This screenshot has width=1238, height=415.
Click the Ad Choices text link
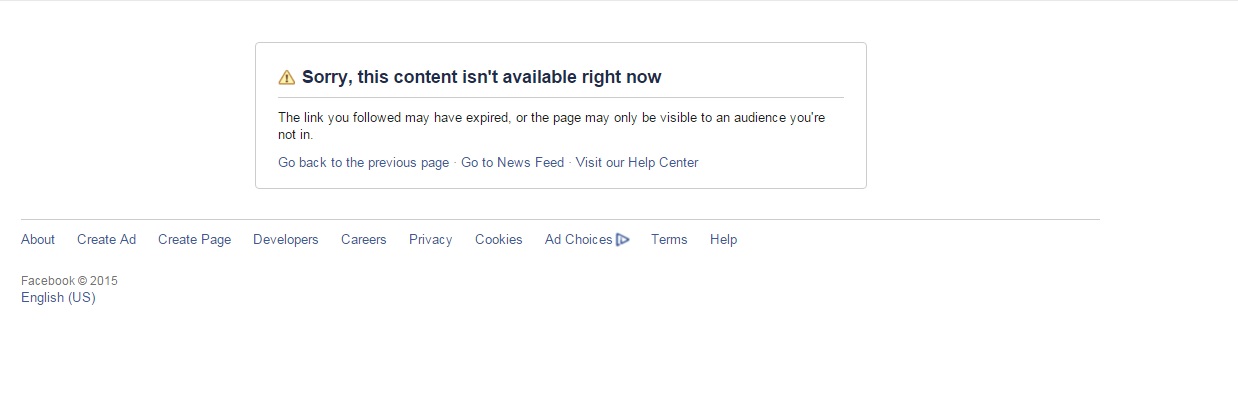tap(578, 240)
